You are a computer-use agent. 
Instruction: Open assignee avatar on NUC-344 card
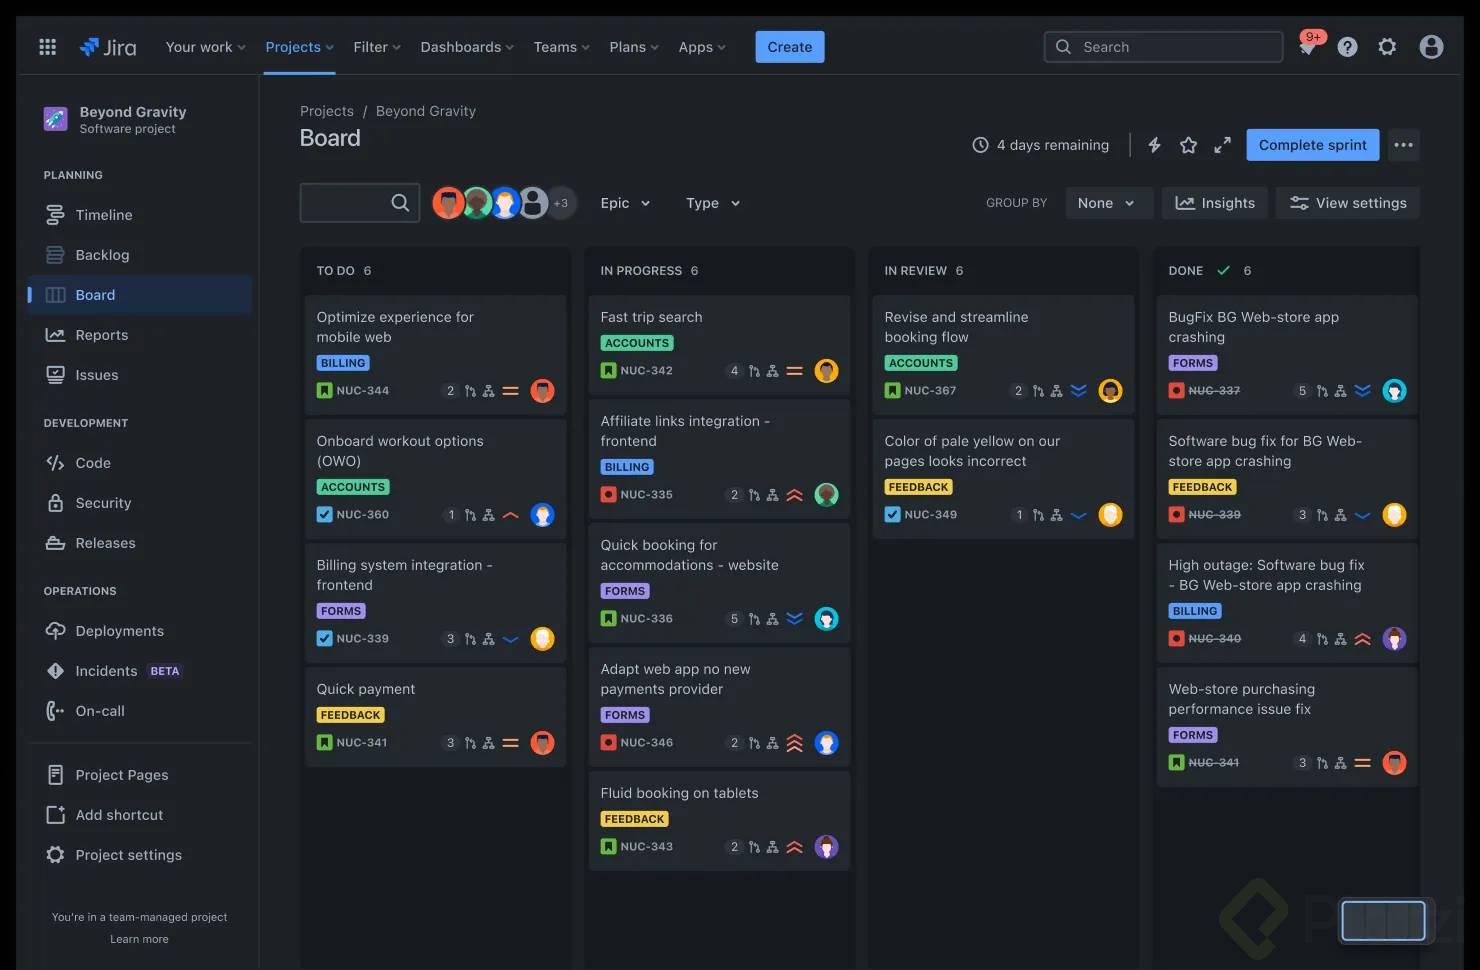(x=542, y=391)
